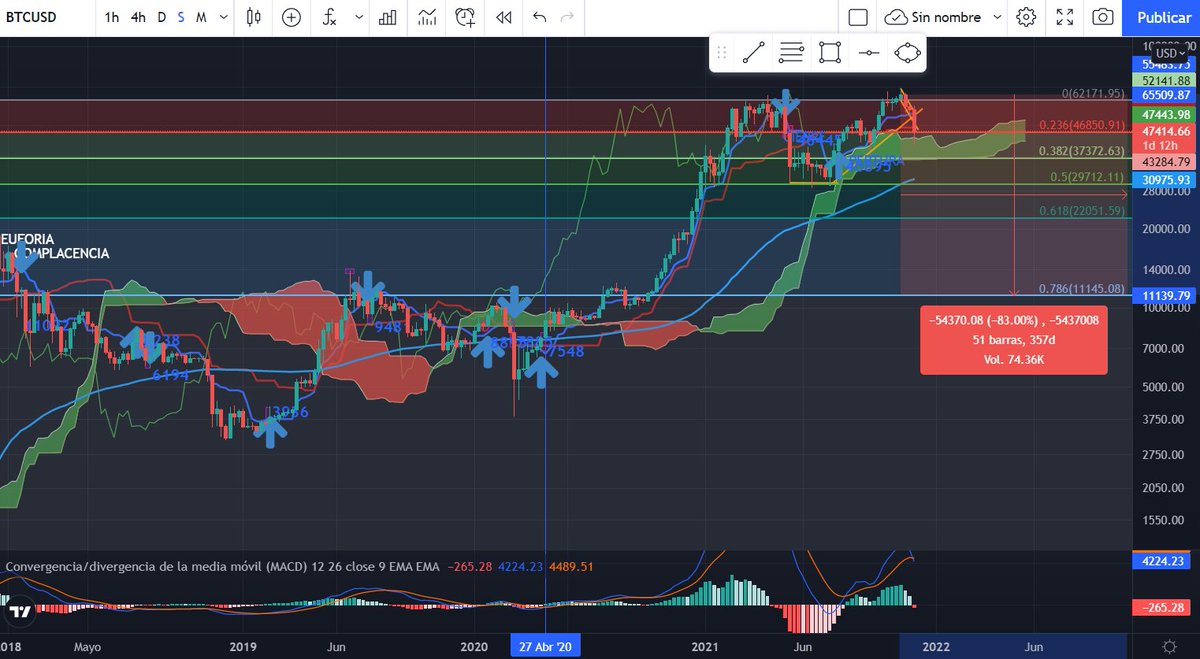Select the 1h timeframe

point(112,17)
